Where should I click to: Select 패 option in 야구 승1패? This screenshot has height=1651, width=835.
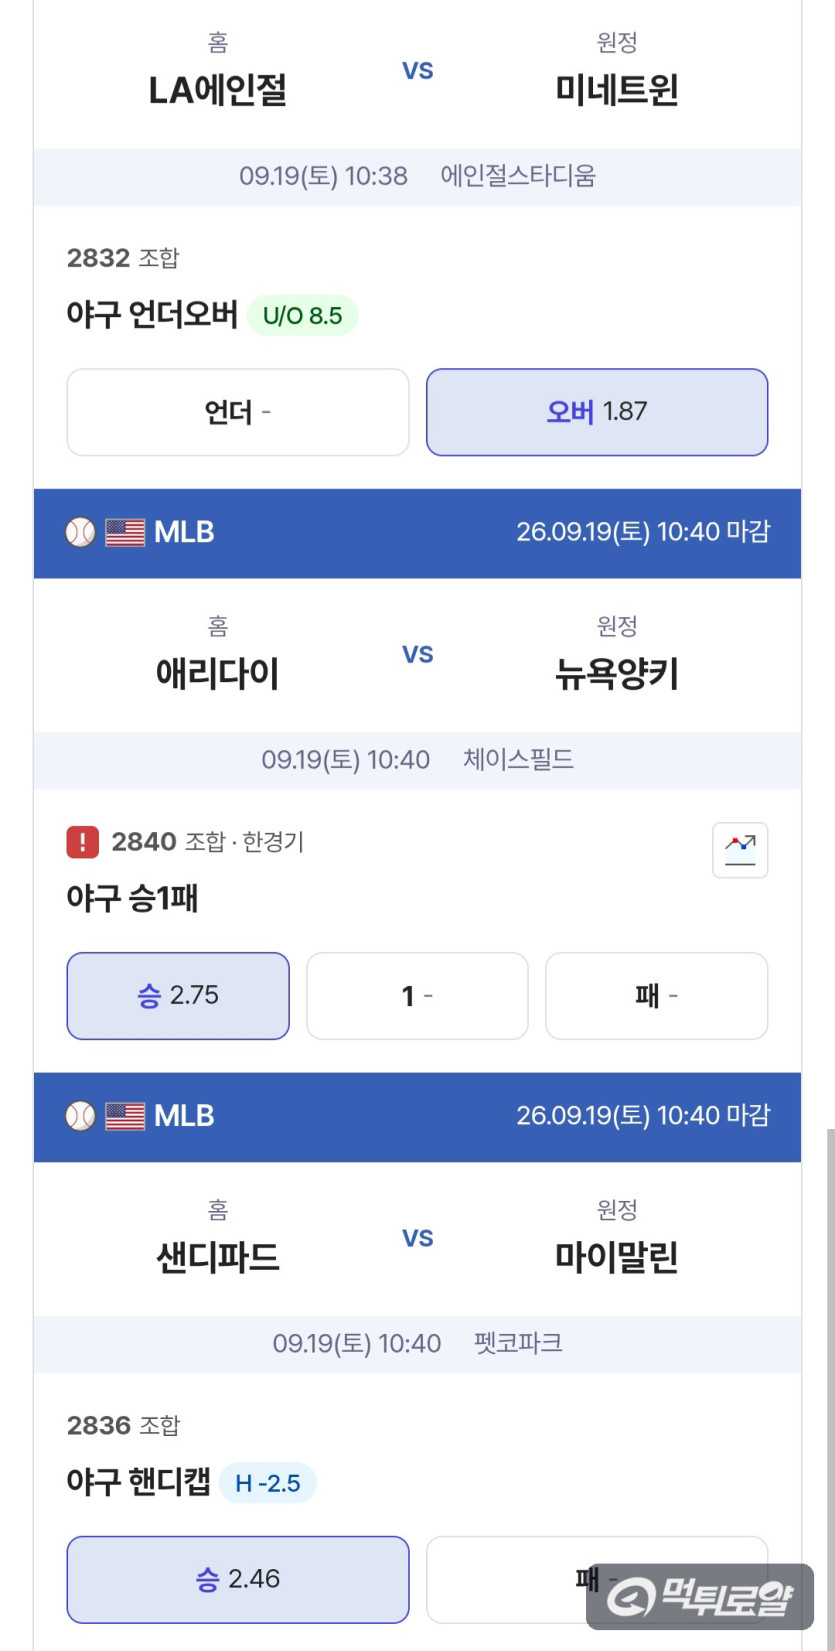point(657,996)
